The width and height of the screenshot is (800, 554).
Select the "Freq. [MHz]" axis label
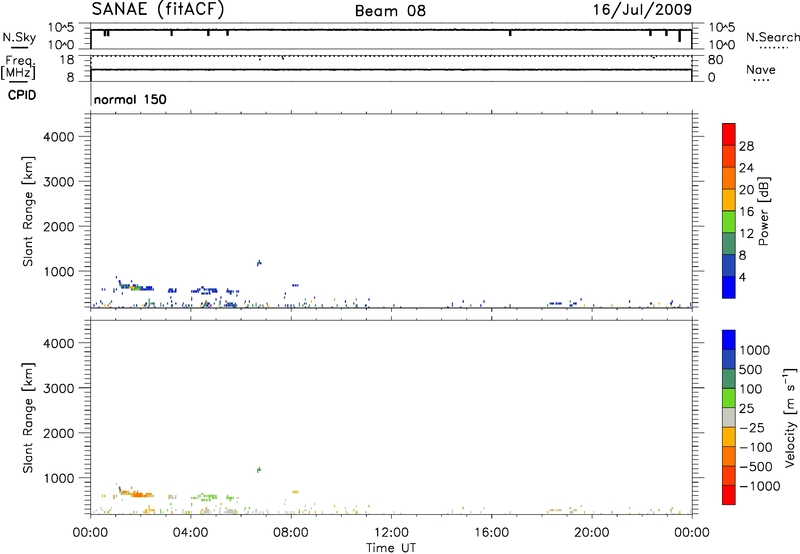[19, 67]
